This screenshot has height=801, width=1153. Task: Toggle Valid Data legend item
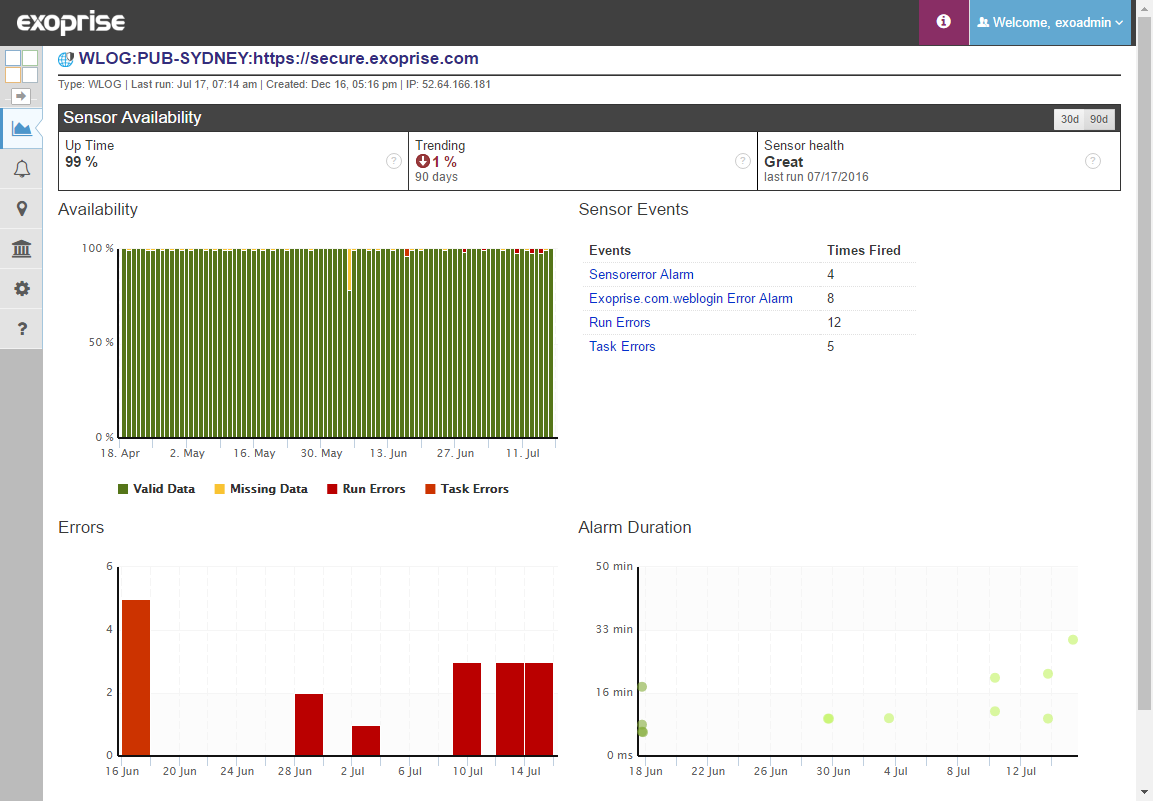coord(157,489)
